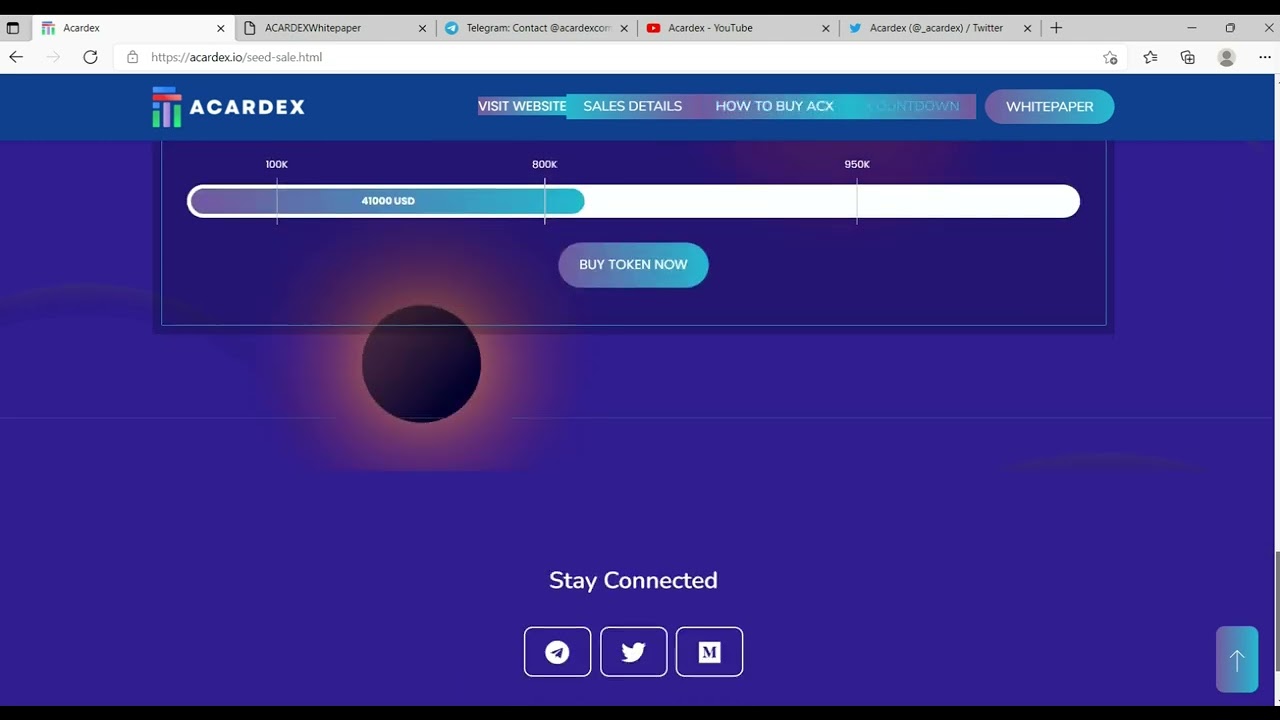Viewport: 1280px width, 720px height.
Task: Open the Telegram social icon
Action: pyautogui.click(x=557, y=652)
